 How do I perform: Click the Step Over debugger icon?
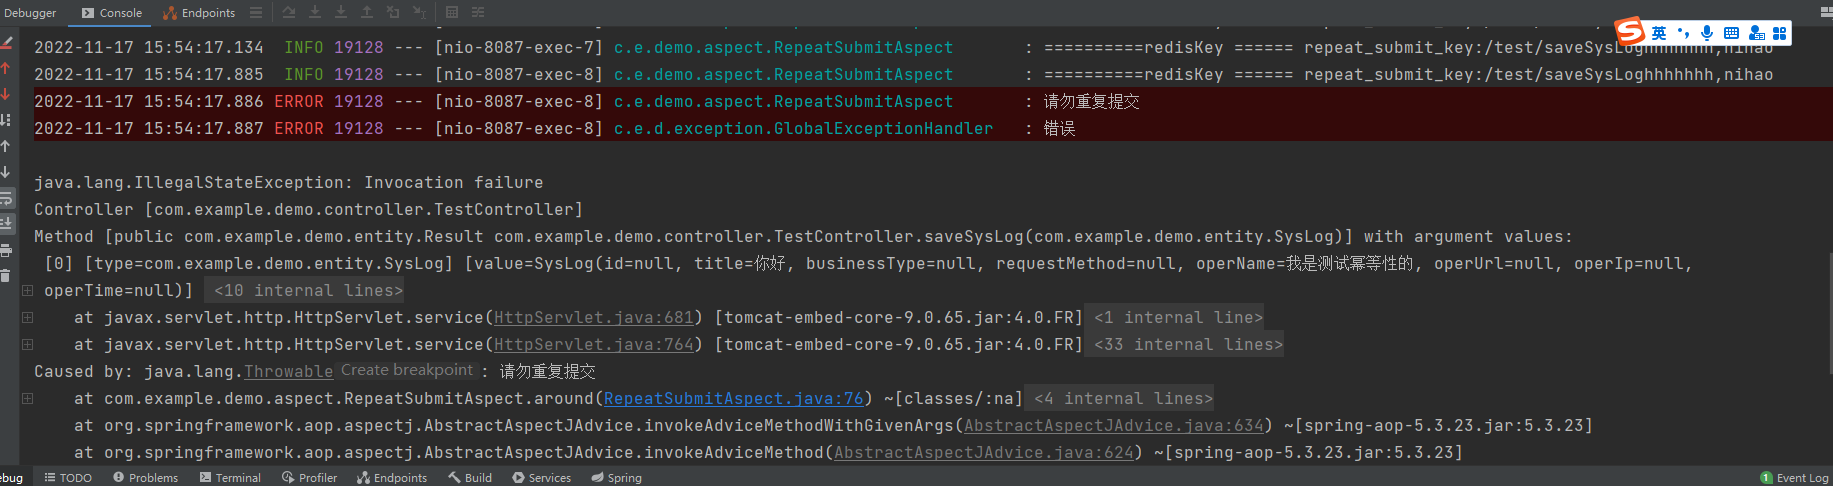point(289,12)
